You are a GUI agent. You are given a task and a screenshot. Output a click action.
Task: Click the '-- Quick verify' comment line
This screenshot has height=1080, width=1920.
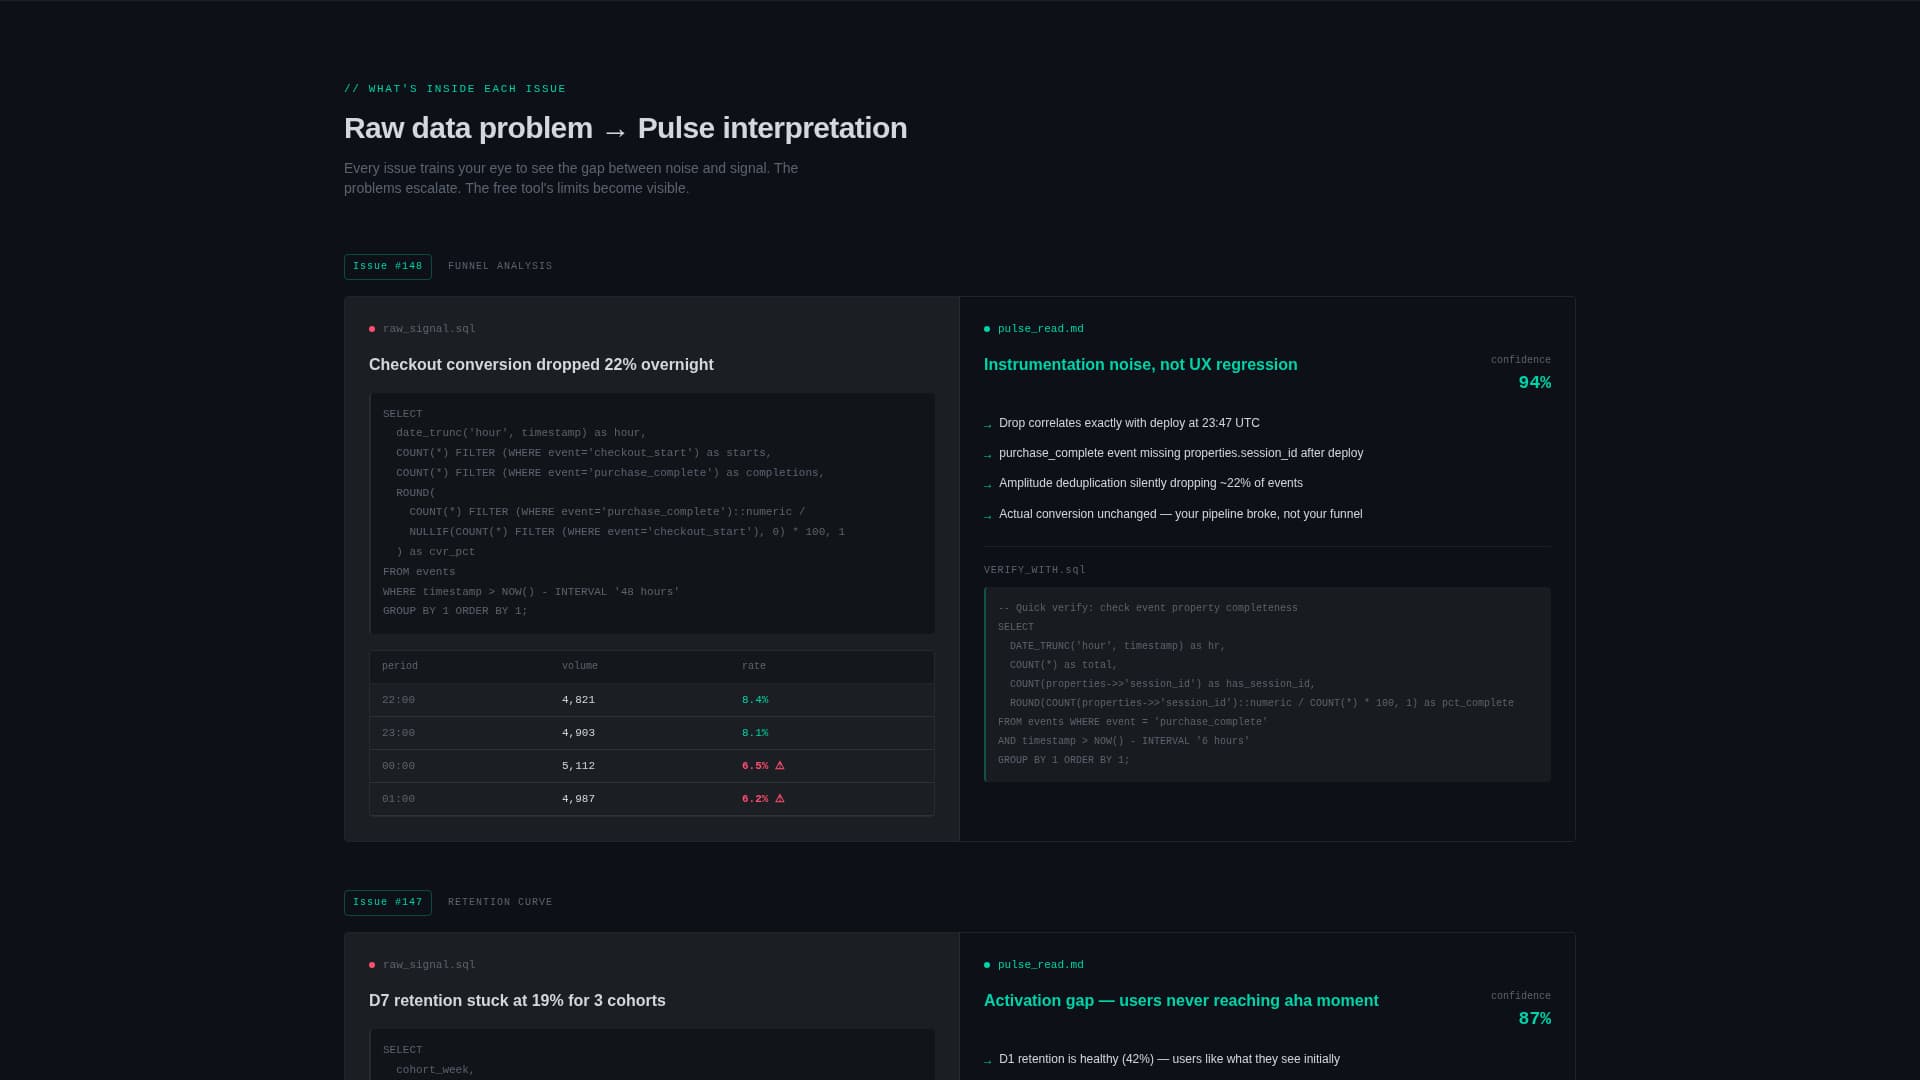(x=1148, y=608)
